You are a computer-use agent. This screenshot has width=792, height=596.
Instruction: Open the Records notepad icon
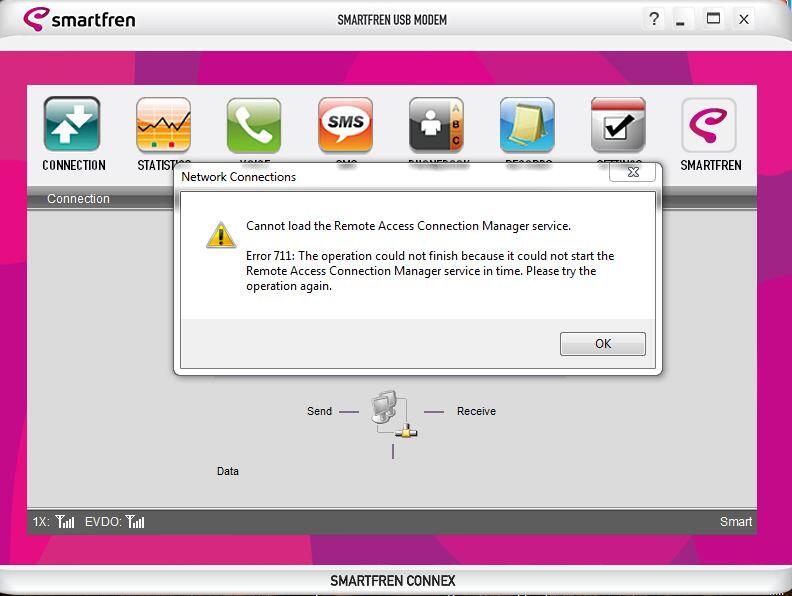(527, 125)
